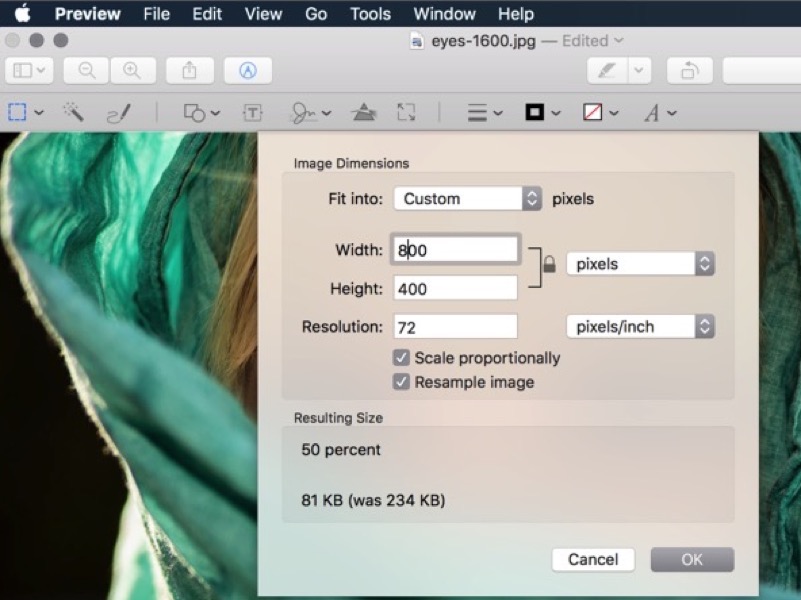The width and height of the screenshot is (801, 600).
Task: Expand the selection tools chevron
Action: tap(39, 112)
